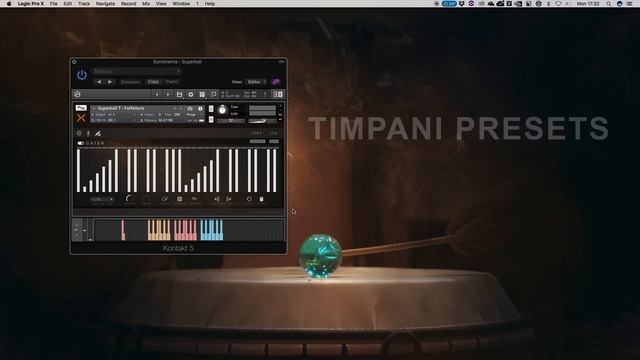Open the Mix menu
The width and height of the screenshot is (640, 360).
146,4
